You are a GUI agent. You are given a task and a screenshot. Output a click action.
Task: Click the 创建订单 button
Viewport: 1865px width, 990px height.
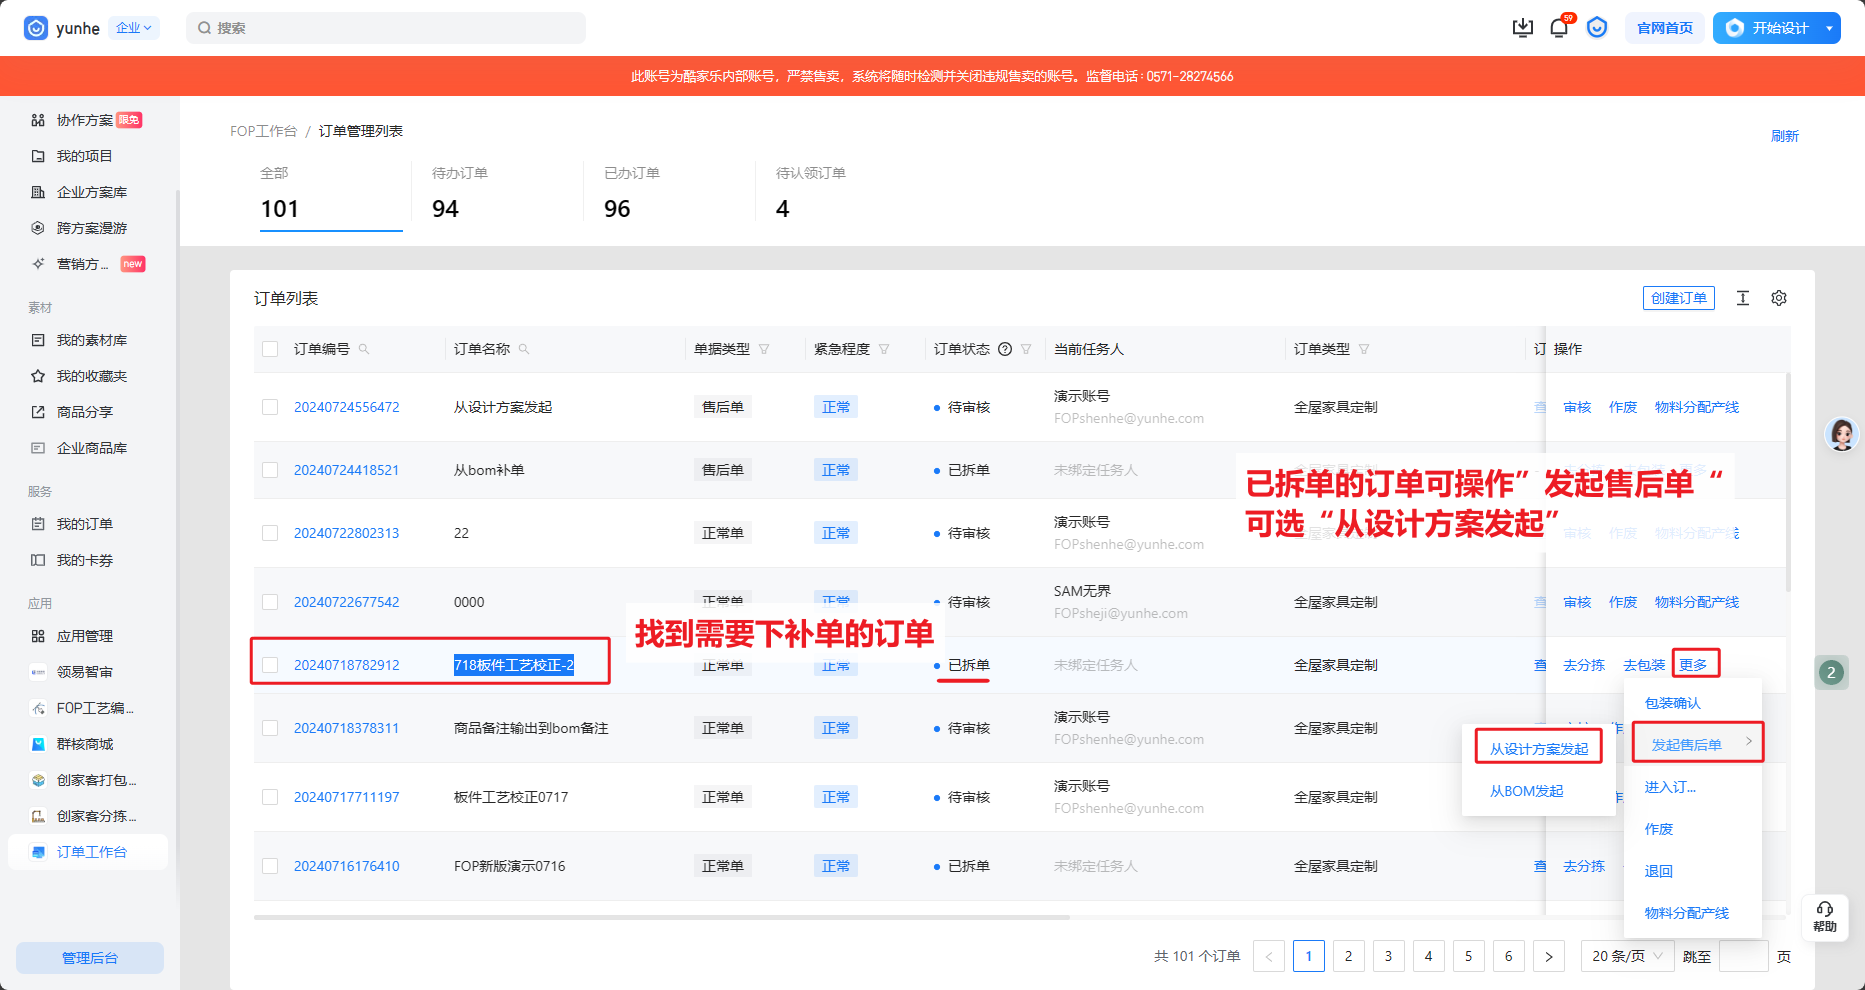pos(1678,298)
